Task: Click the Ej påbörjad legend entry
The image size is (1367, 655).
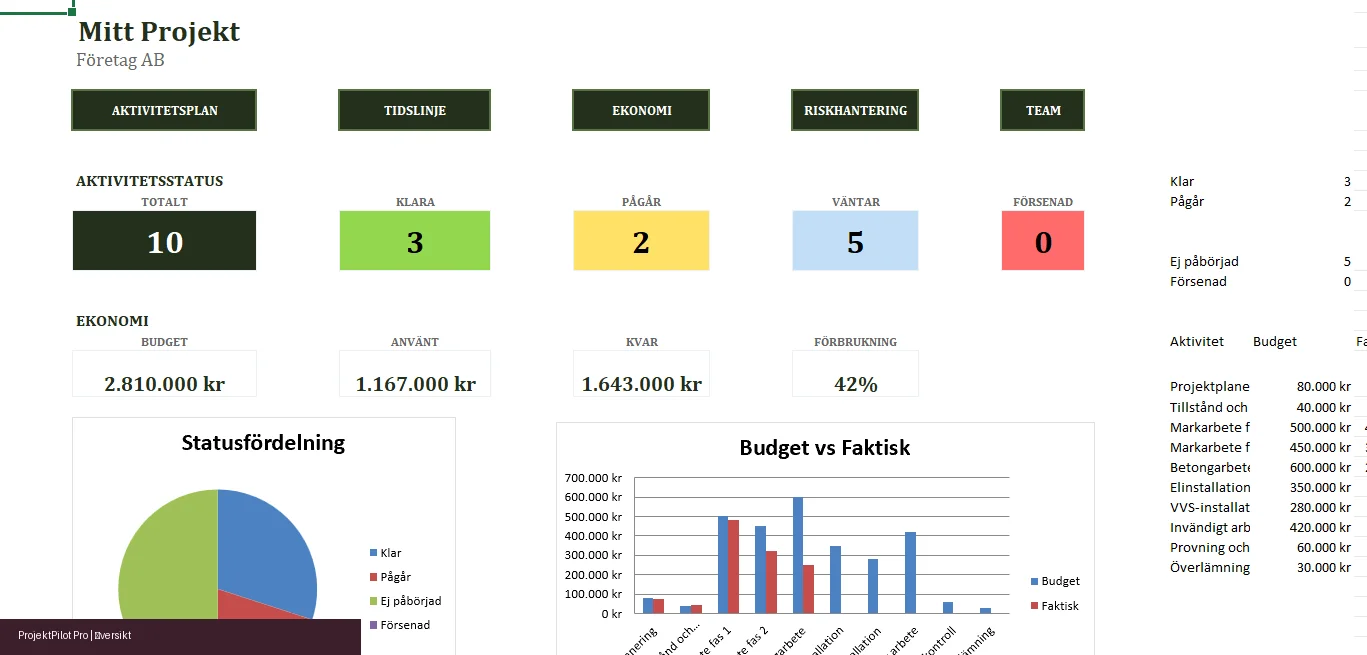Action: tap(406, 601)
